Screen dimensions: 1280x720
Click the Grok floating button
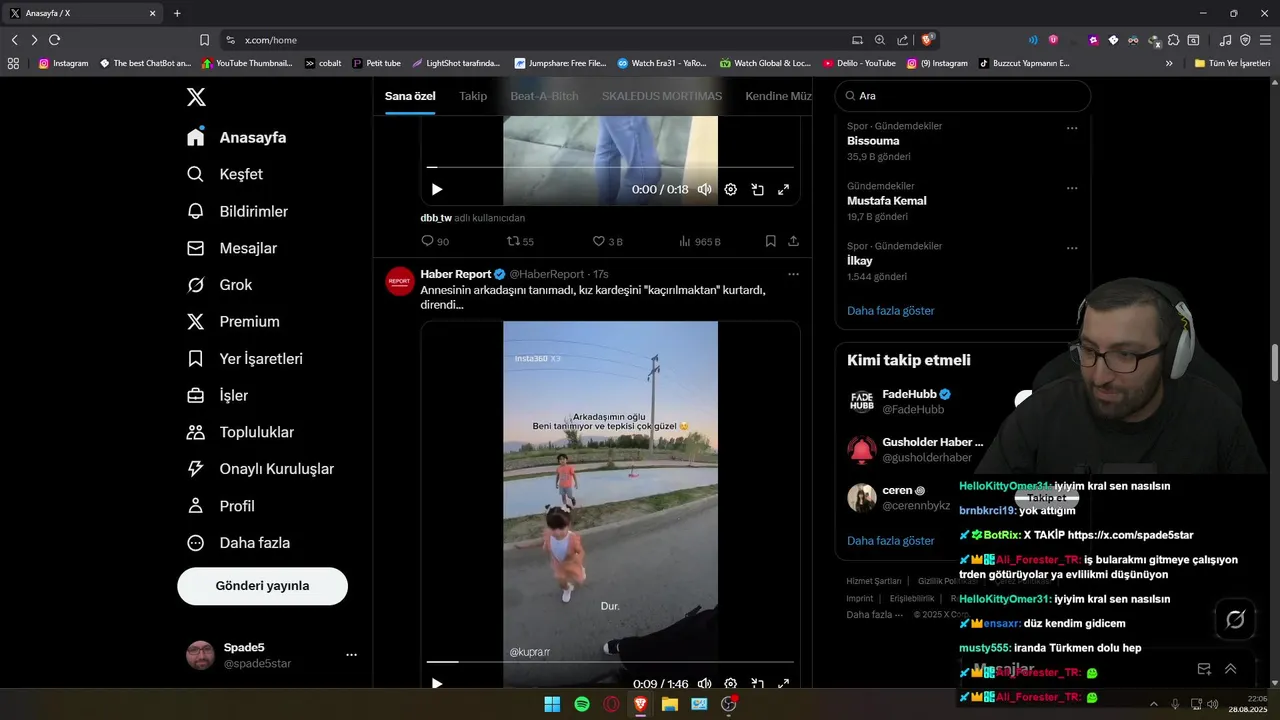coord(1236,620)
